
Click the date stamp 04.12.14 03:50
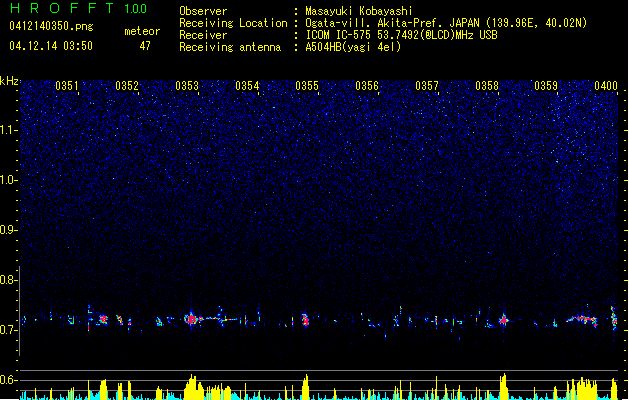[51, 46]
